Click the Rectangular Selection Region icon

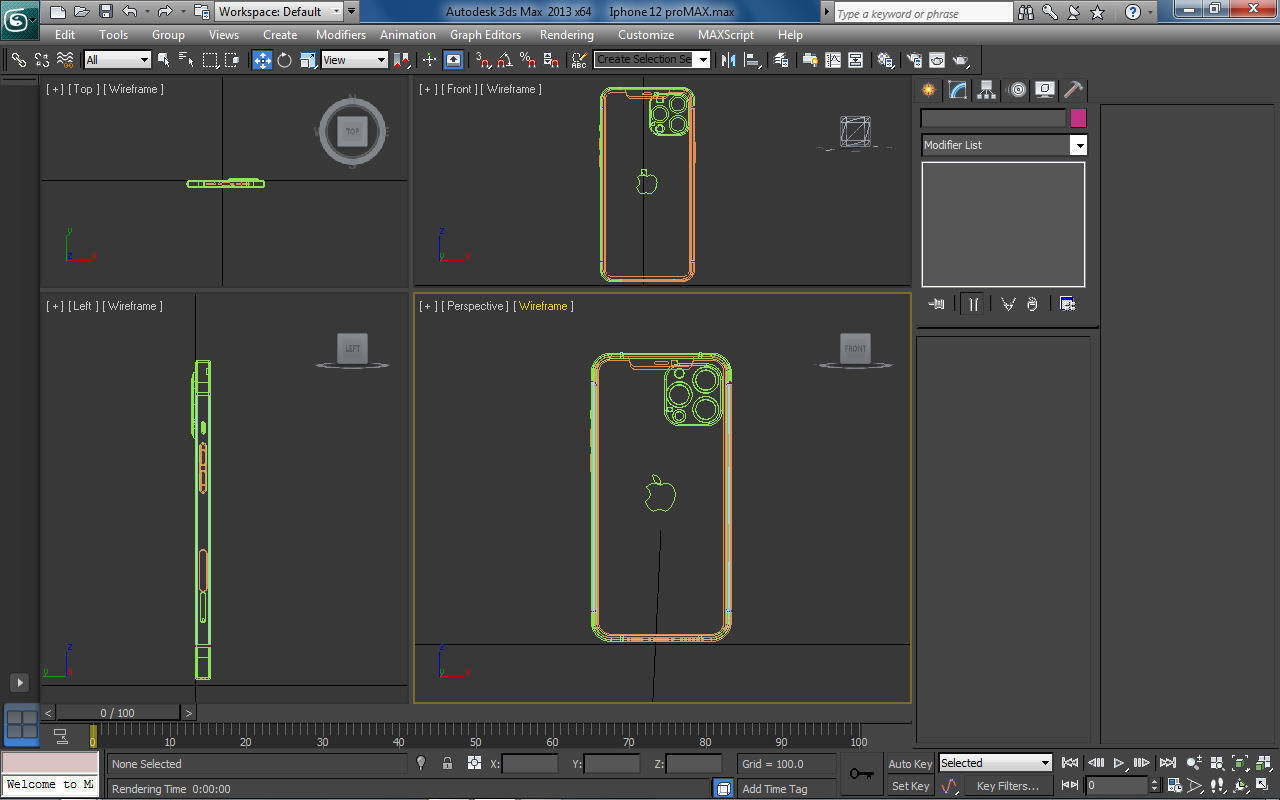pos(210,60)
